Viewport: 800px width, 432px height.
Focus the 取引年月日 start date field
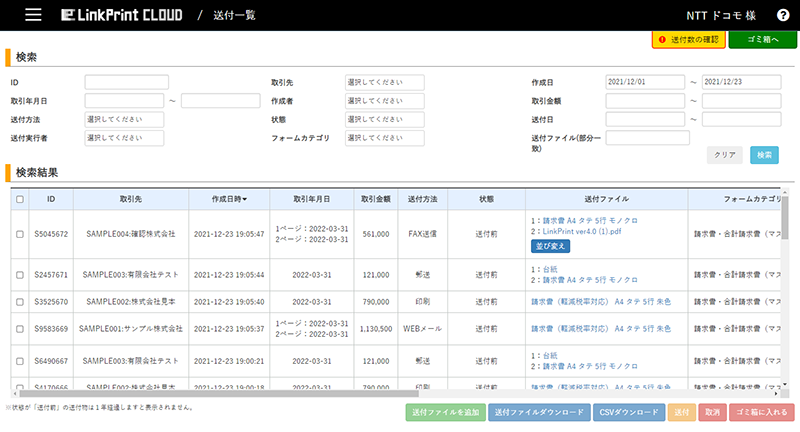pos(124,101)
